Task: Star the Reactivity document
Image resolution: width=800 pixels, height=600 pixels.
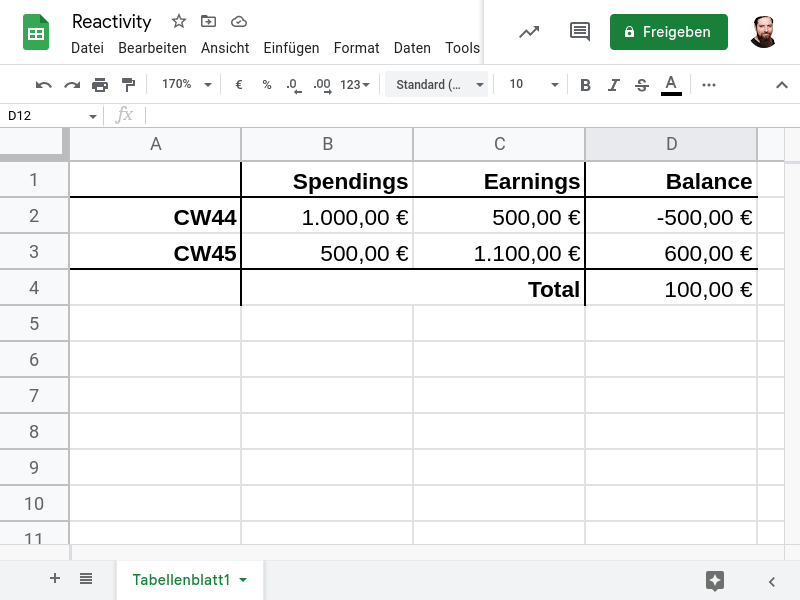Action: 179,21
